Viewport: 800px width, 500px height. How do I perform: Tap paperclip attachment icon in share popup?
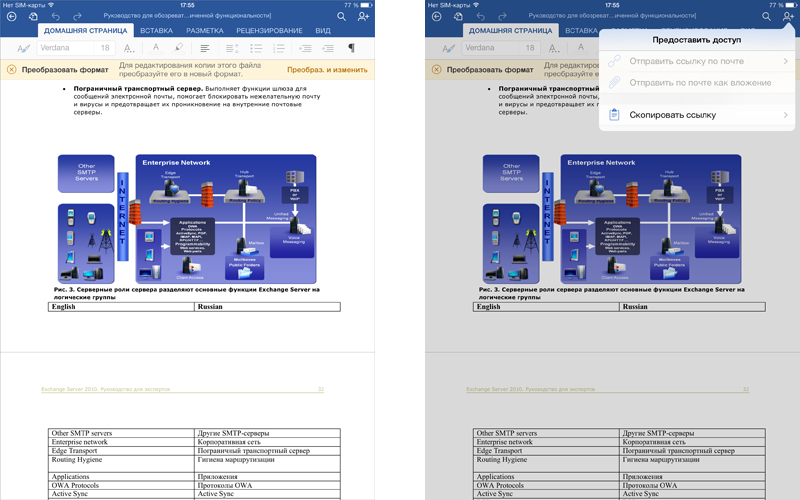pos(614,83)
